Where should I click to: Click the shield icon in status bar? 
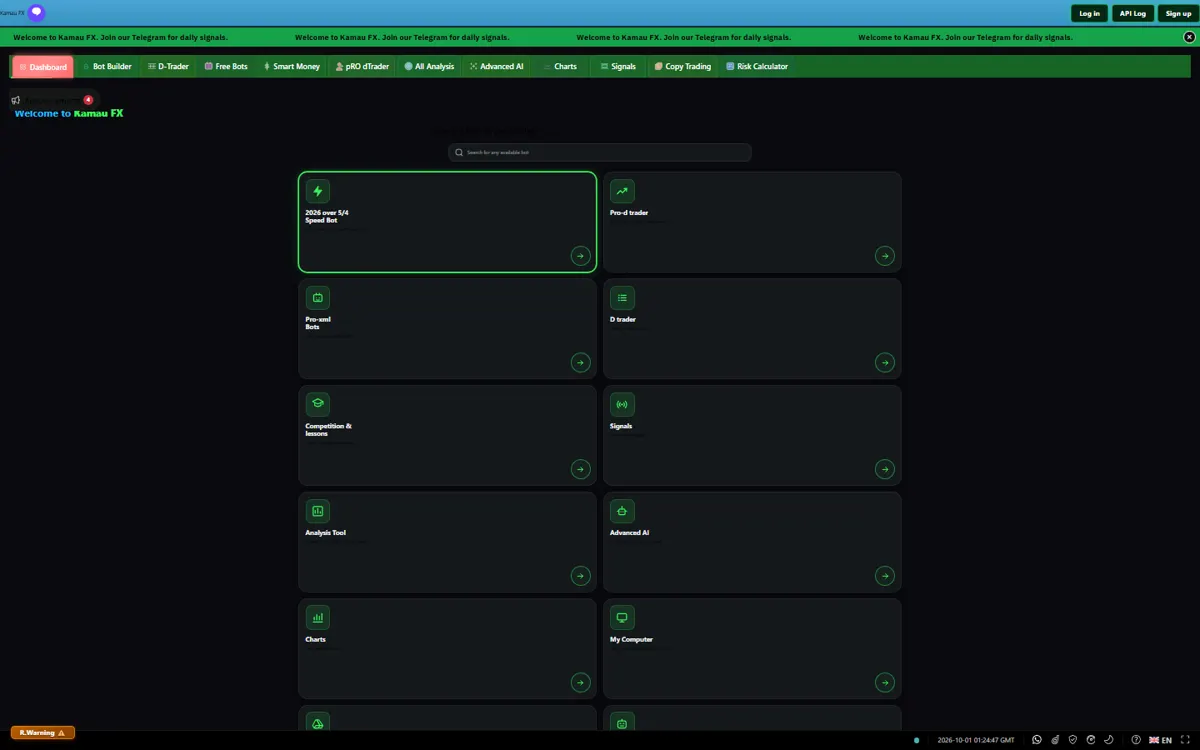point(1073,740)
